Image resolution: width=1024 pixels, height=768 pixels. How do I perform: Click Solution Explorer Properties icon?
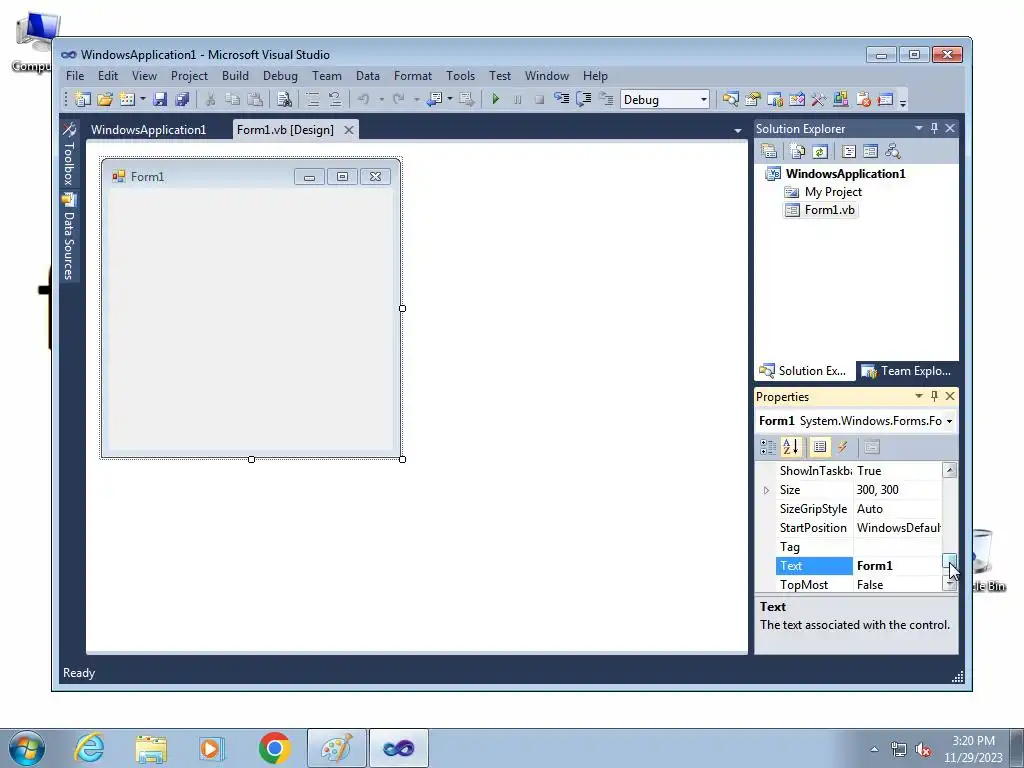tap(769, 152)
